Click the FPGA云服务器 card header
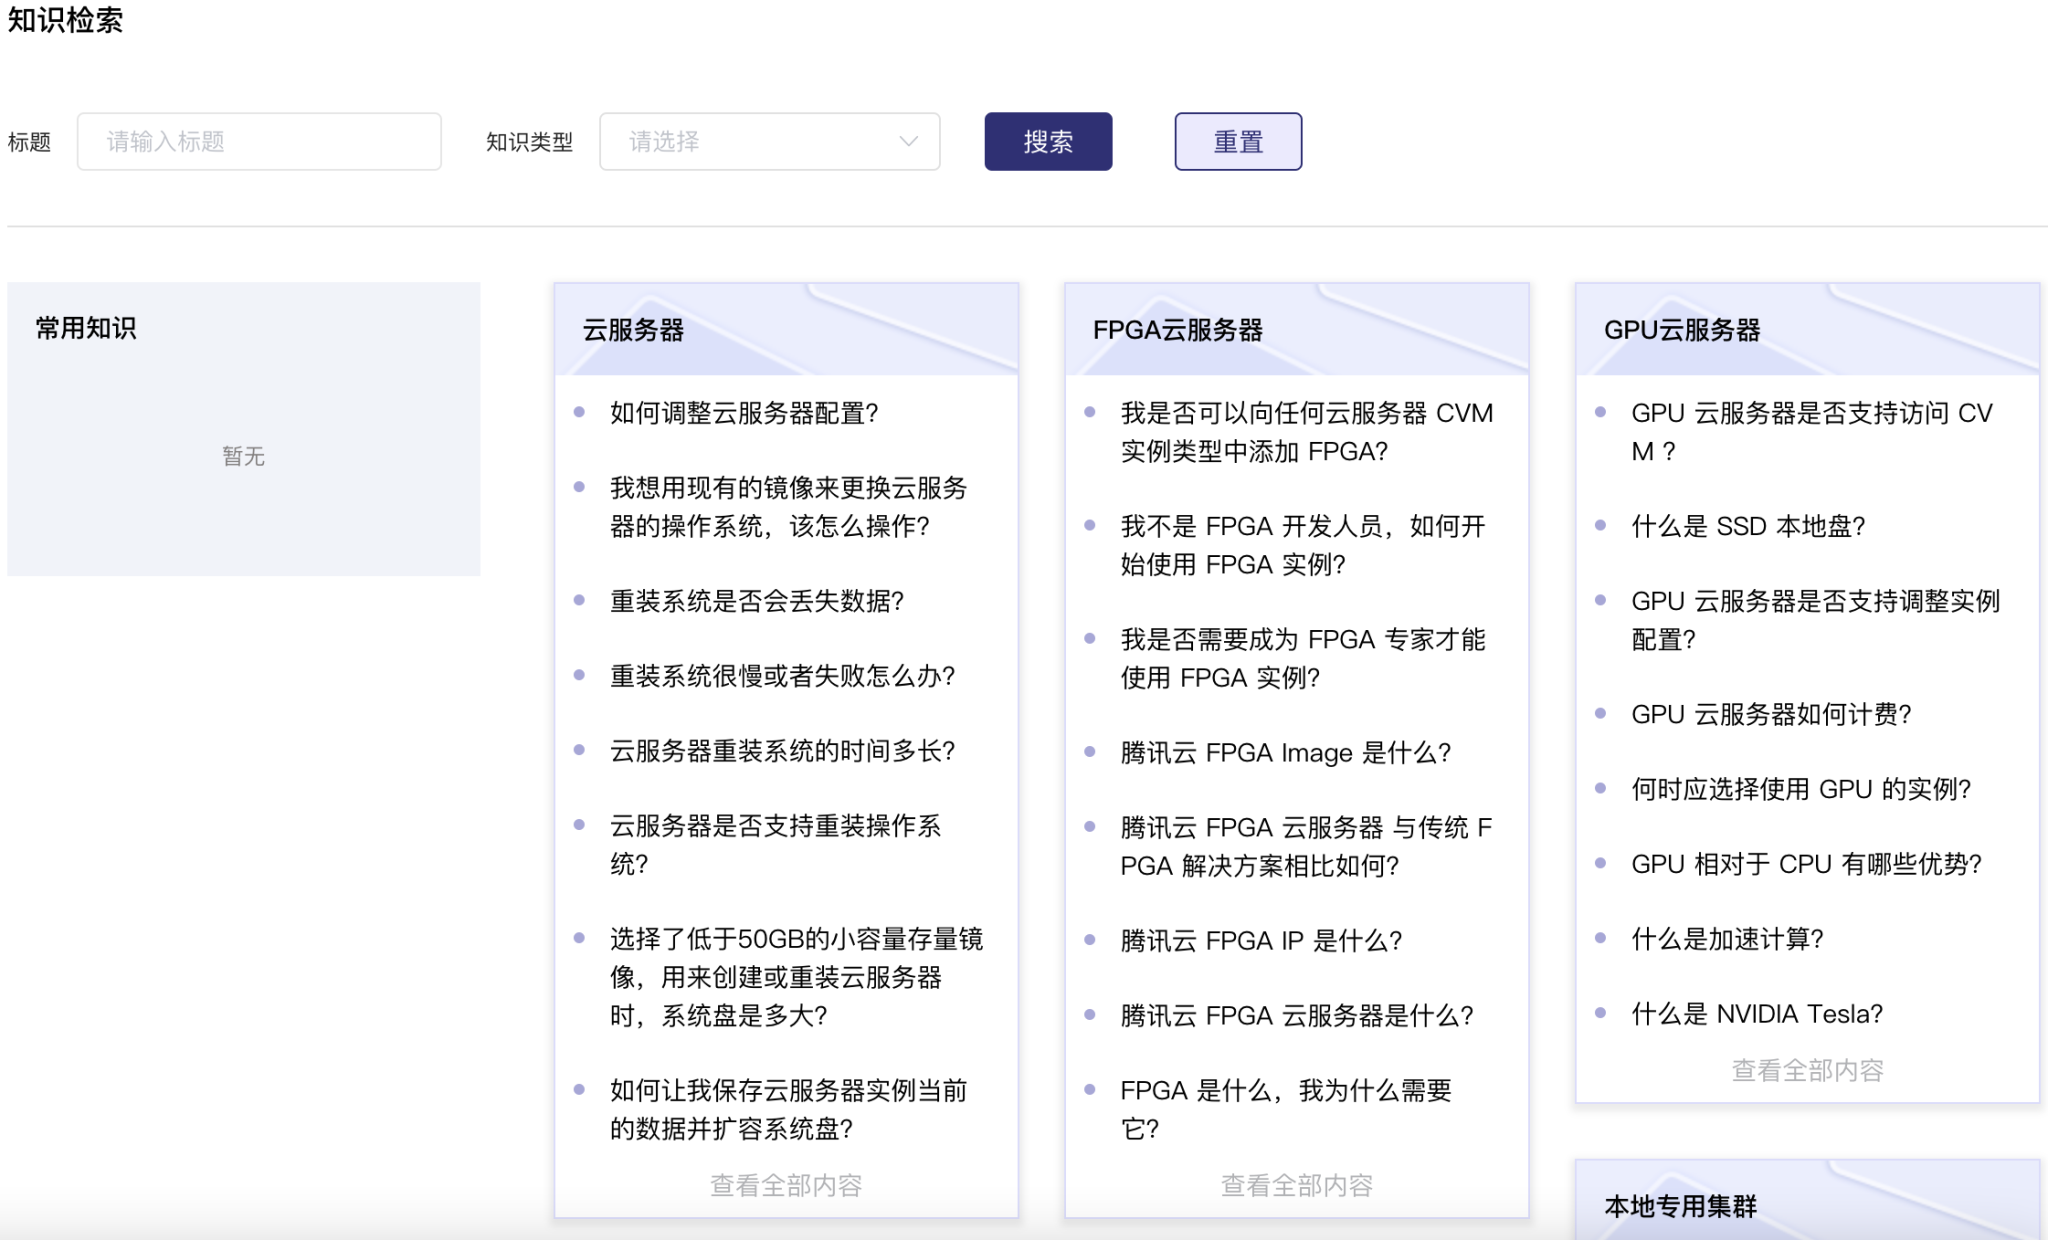2048x1240 pixels. [1297, 329]
